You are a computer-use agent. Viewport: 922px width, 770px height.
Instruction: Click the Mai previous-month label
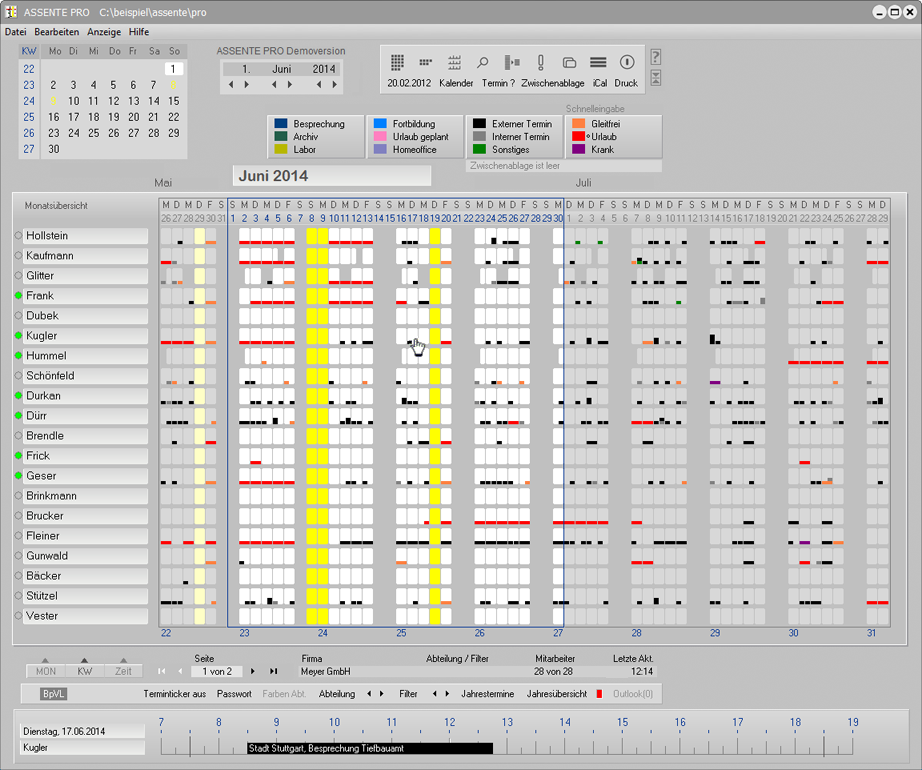click(x=163, y=183)
